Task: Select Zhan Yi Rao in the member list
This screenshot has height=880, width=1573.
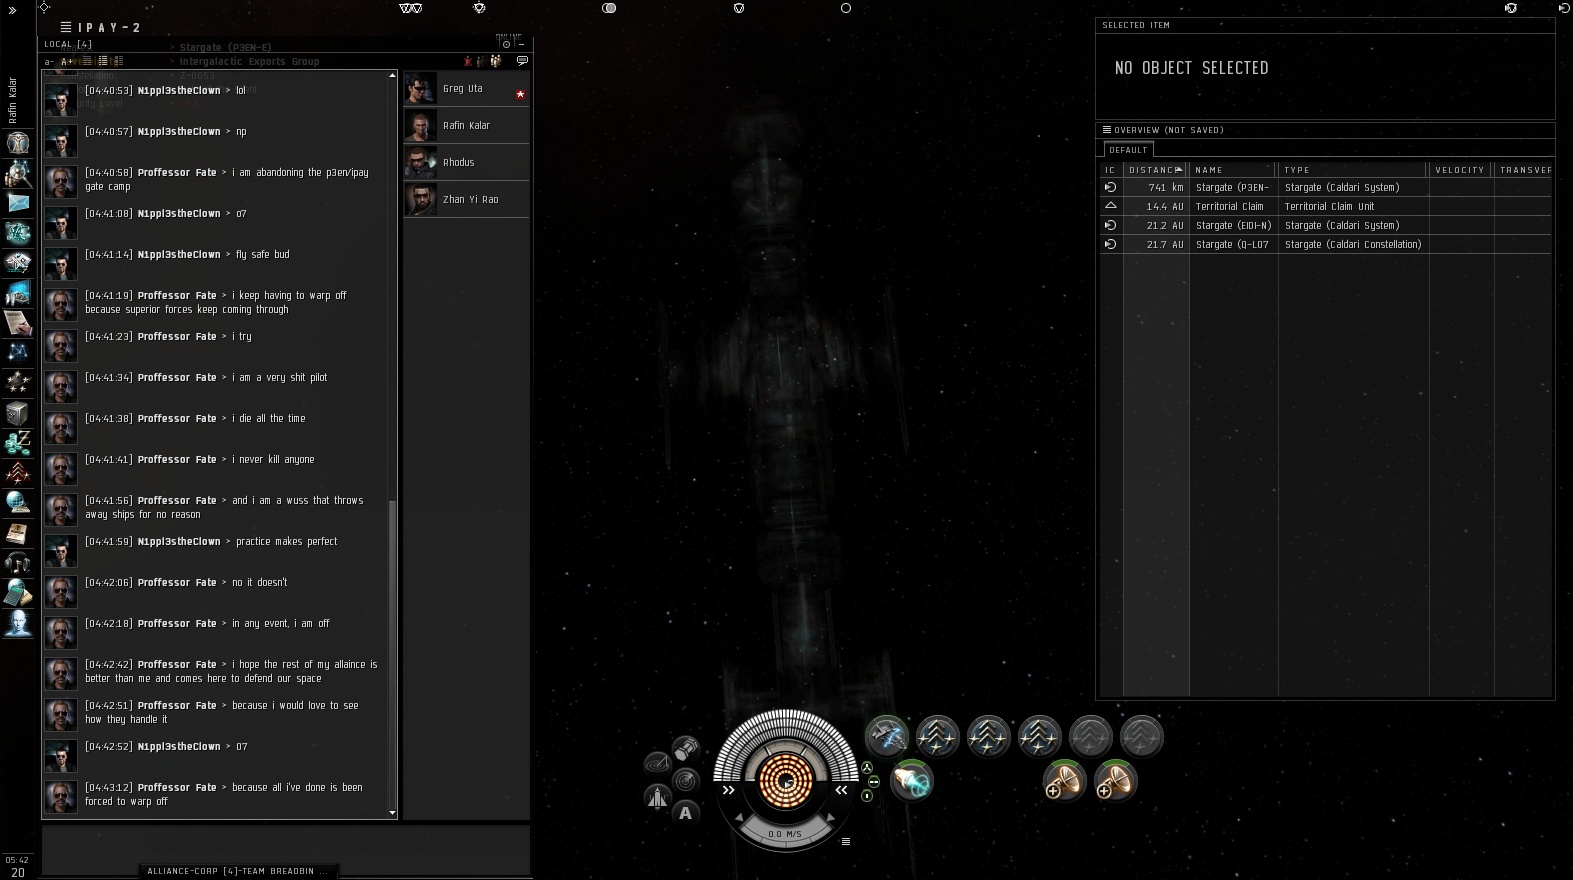Action: [x=466, y=199]
